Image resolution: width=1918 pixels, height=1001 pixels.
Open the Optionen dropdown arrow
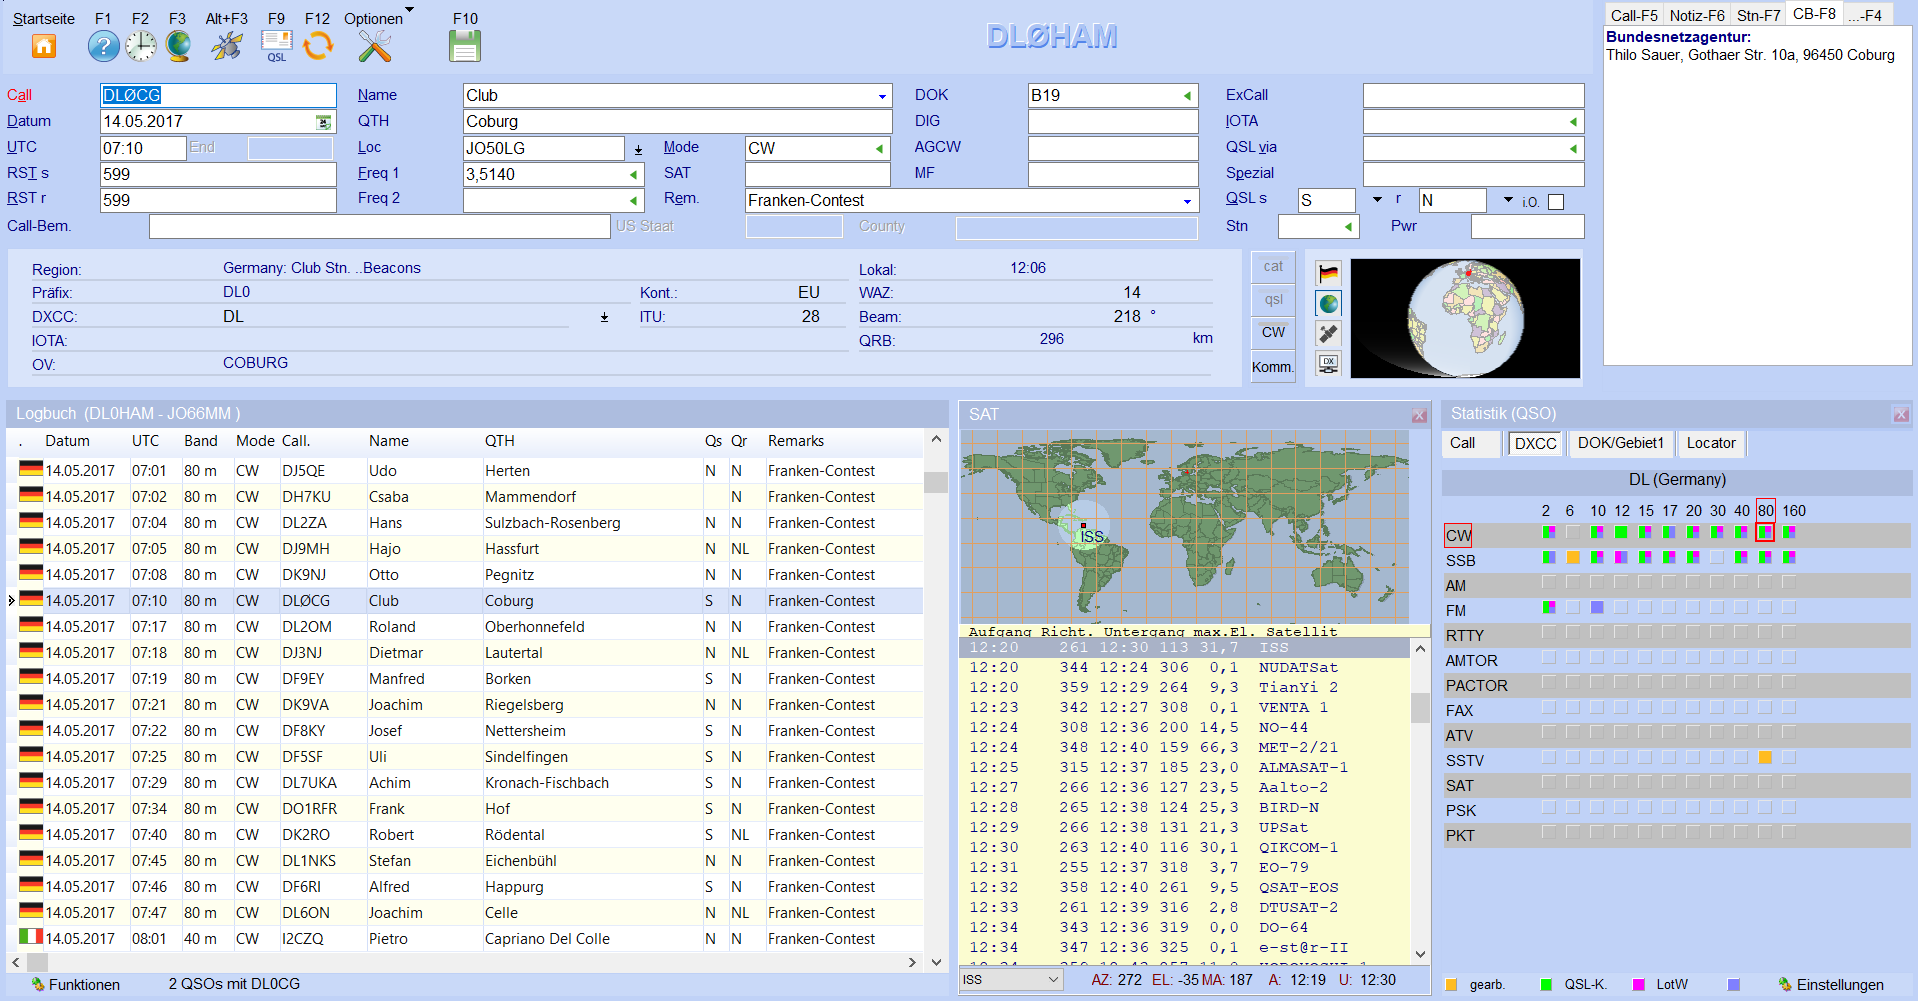coord(409,10)
